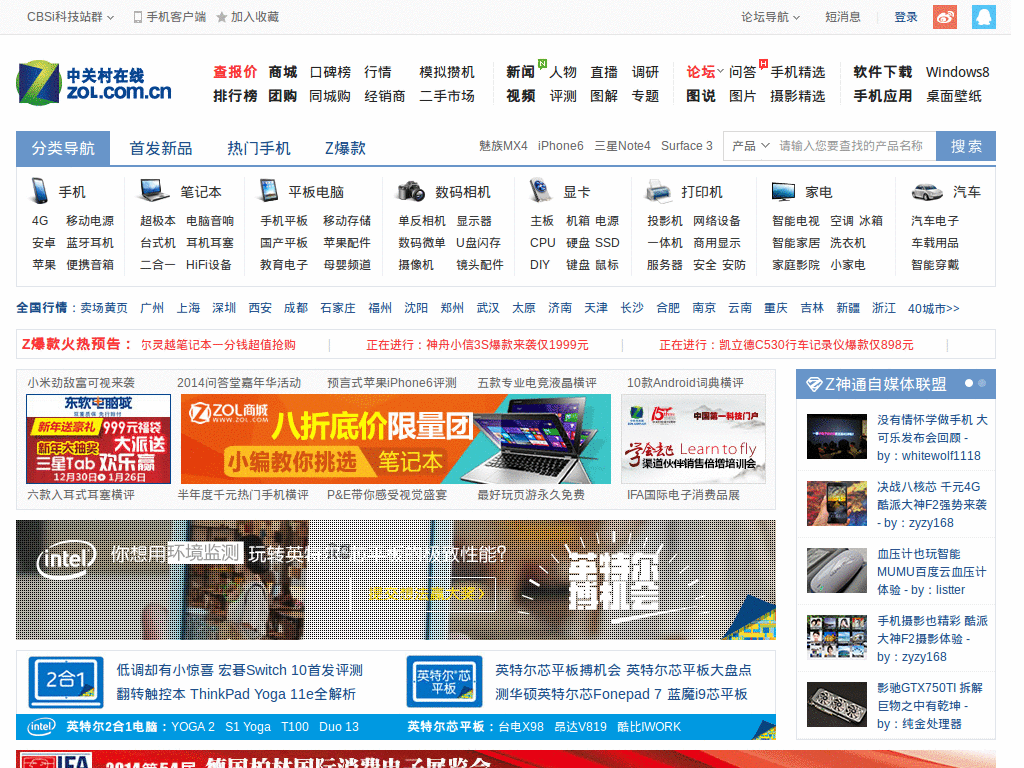Open the 卖场黄页 link
This screenshot has width=1024, height=768.
(104, 308)
